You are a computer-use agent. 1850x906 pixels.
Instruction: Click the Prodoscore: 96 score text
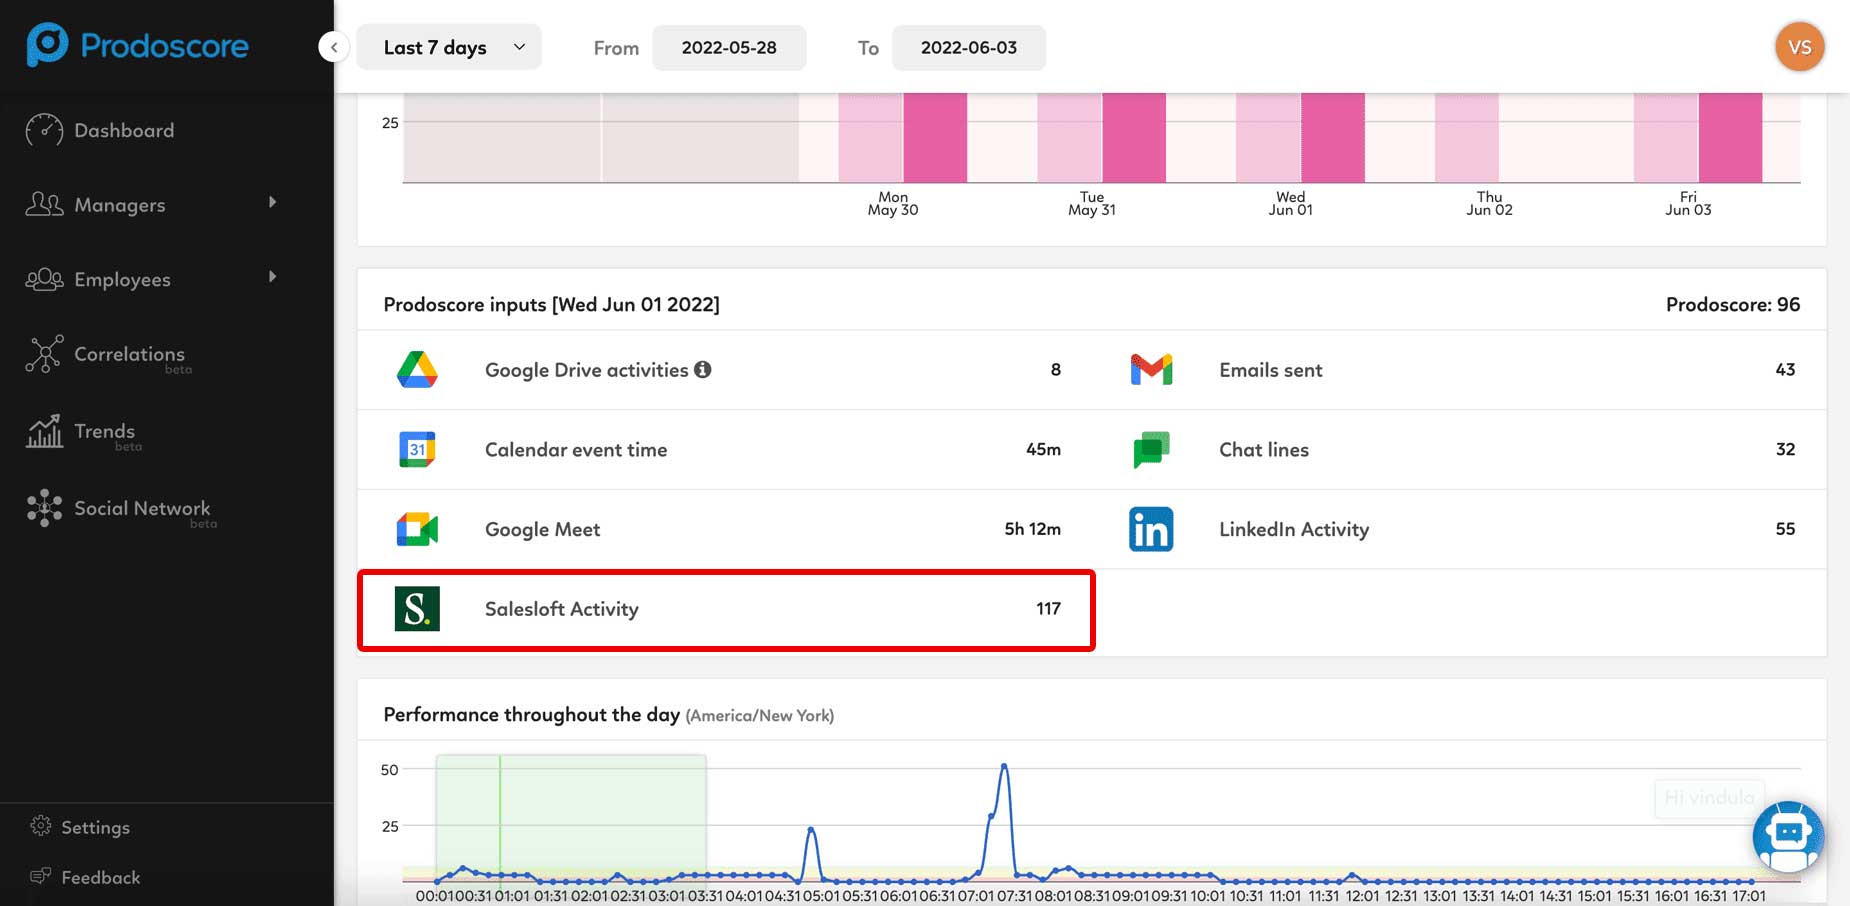(1733, 304)
